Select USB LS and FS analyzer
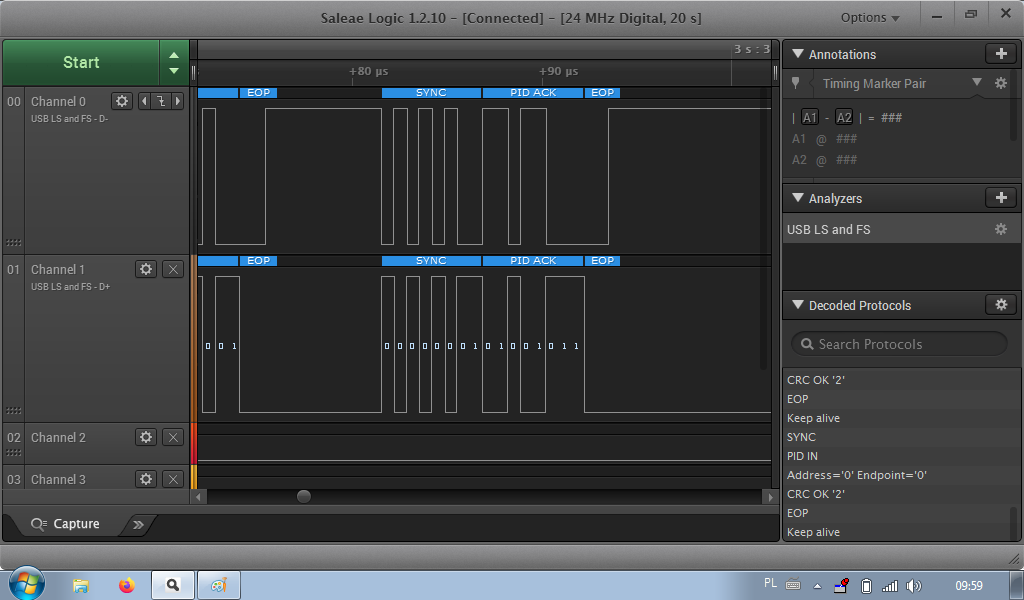 pyautogui.click(x=901, y=229)
